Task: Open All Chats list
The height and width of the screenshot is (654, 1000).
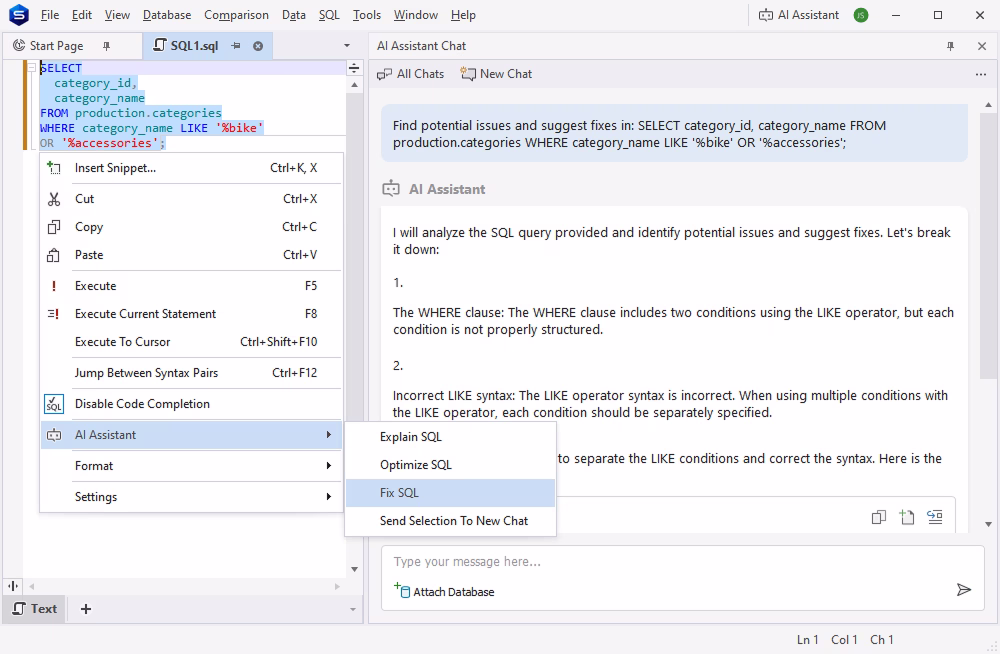Action: click(410, 74)
